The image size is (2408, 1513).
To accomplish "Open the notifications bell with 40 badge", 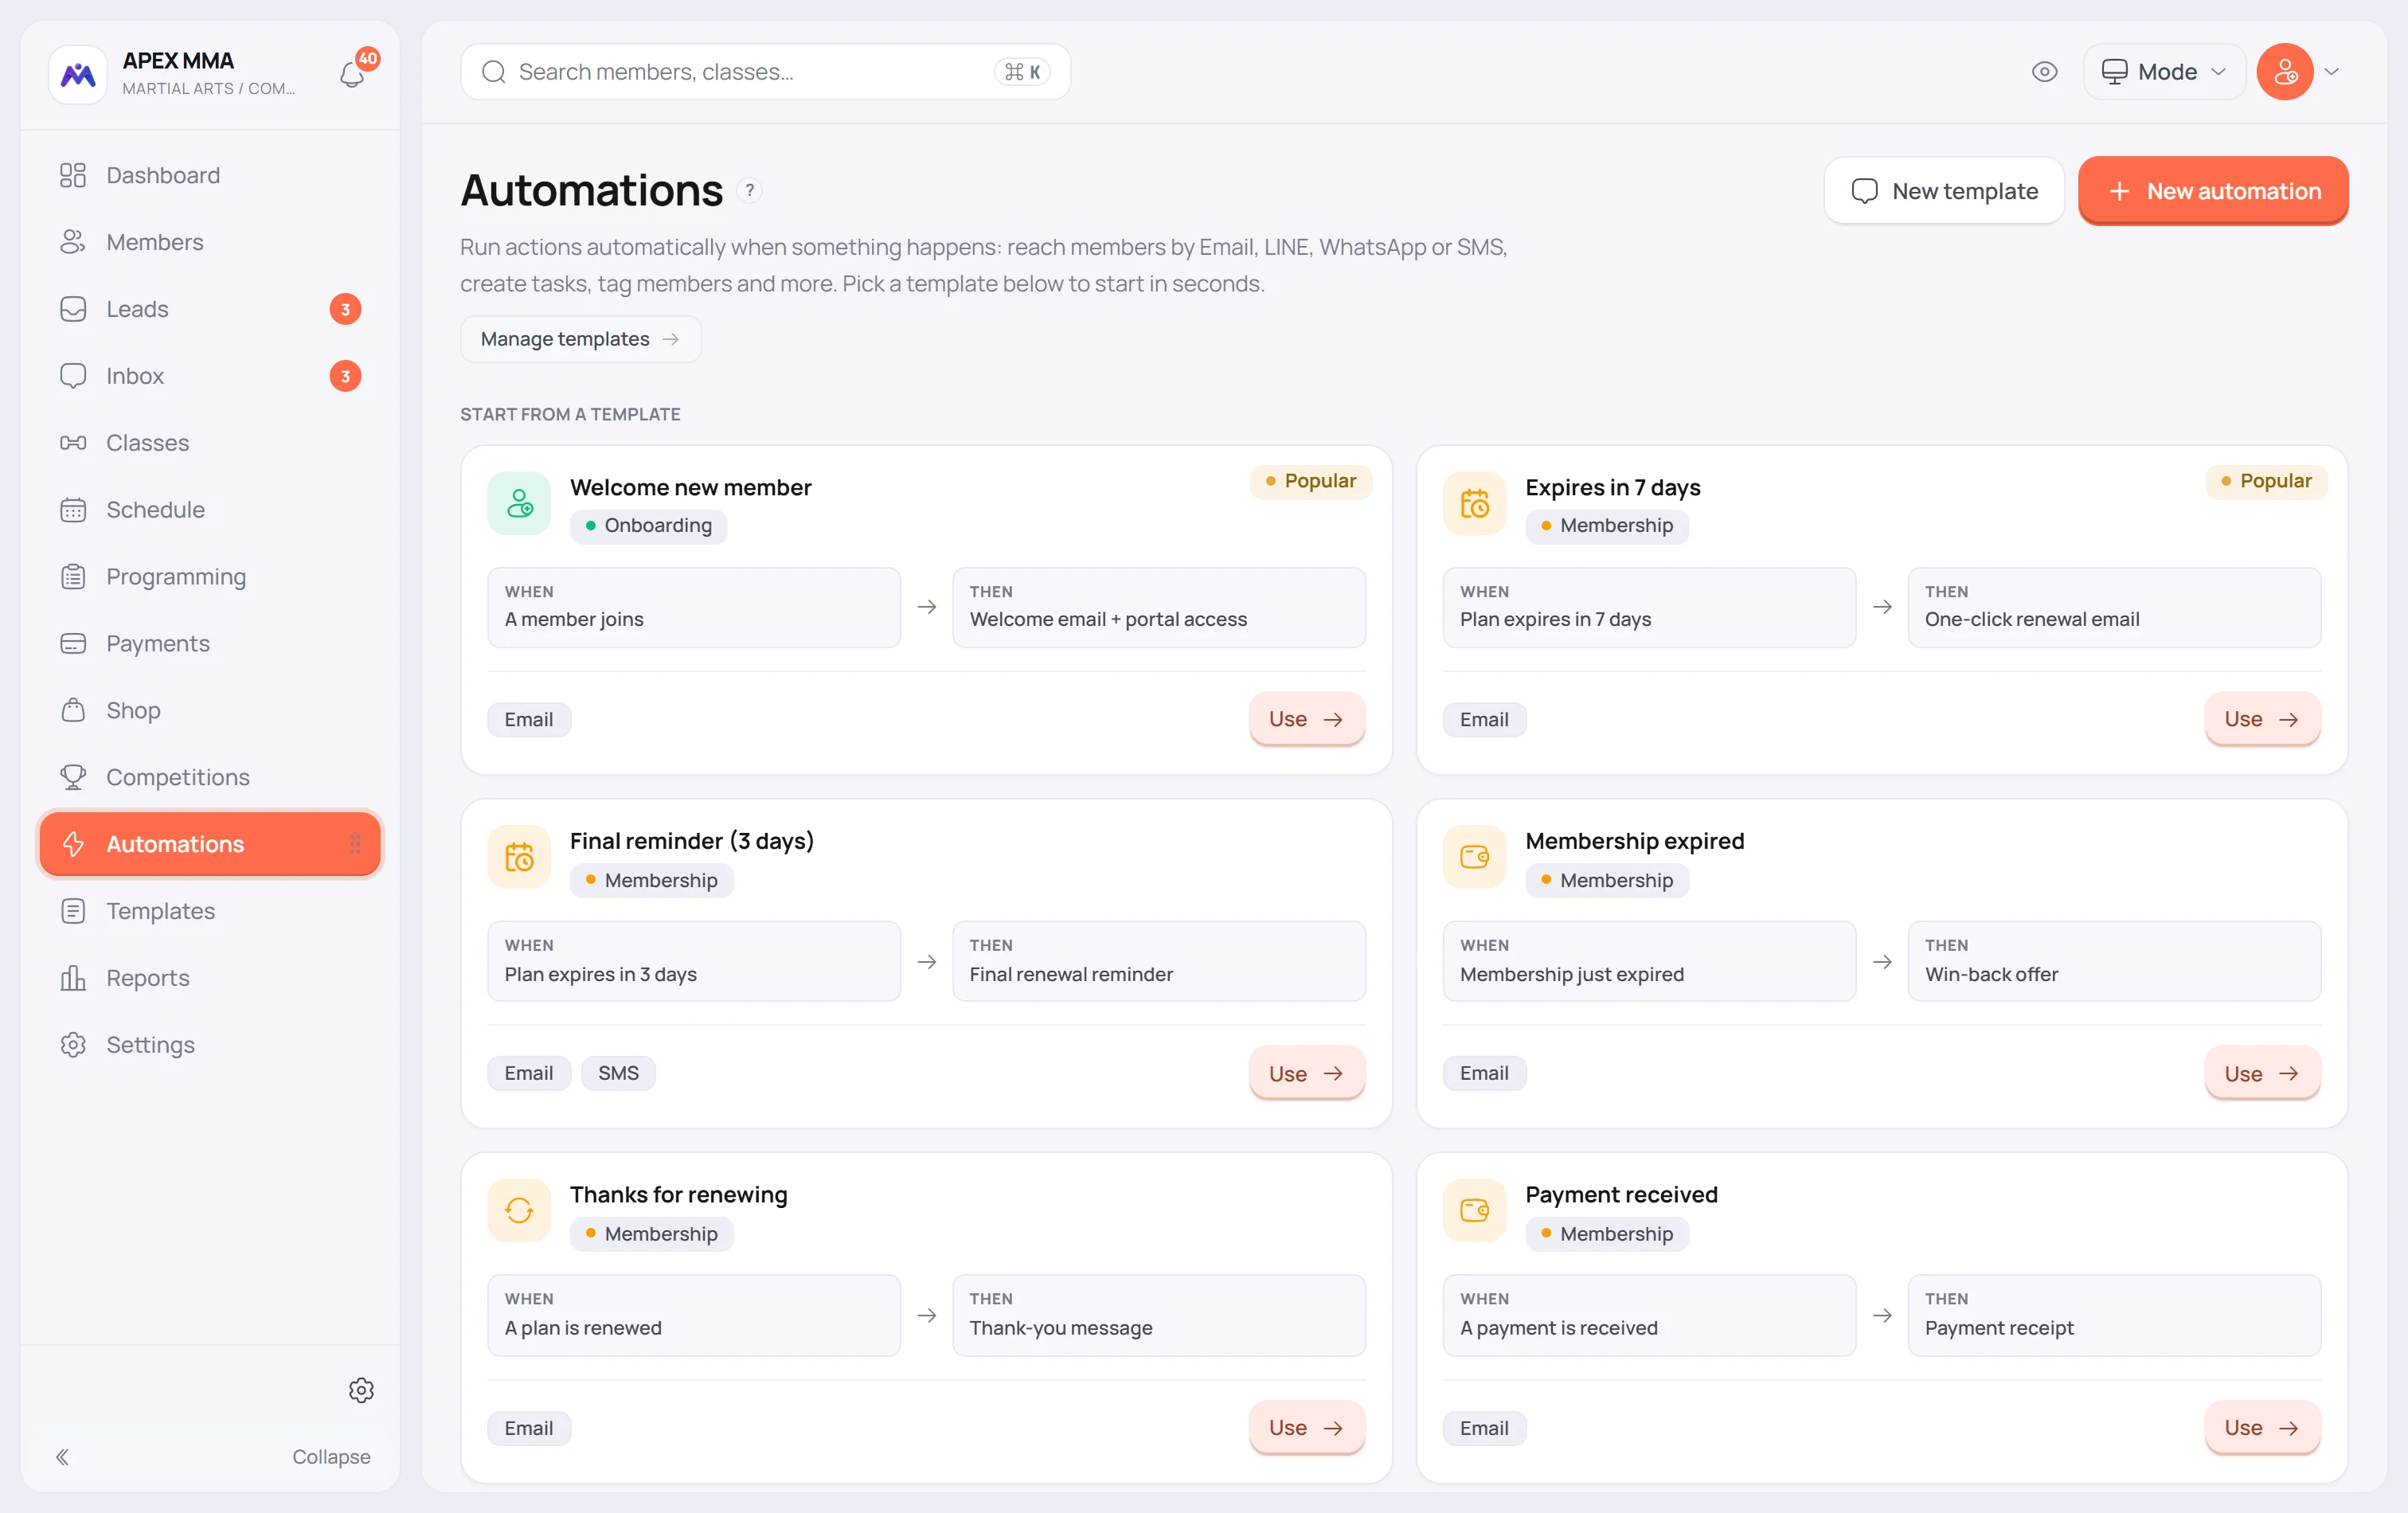I will 353,73.
